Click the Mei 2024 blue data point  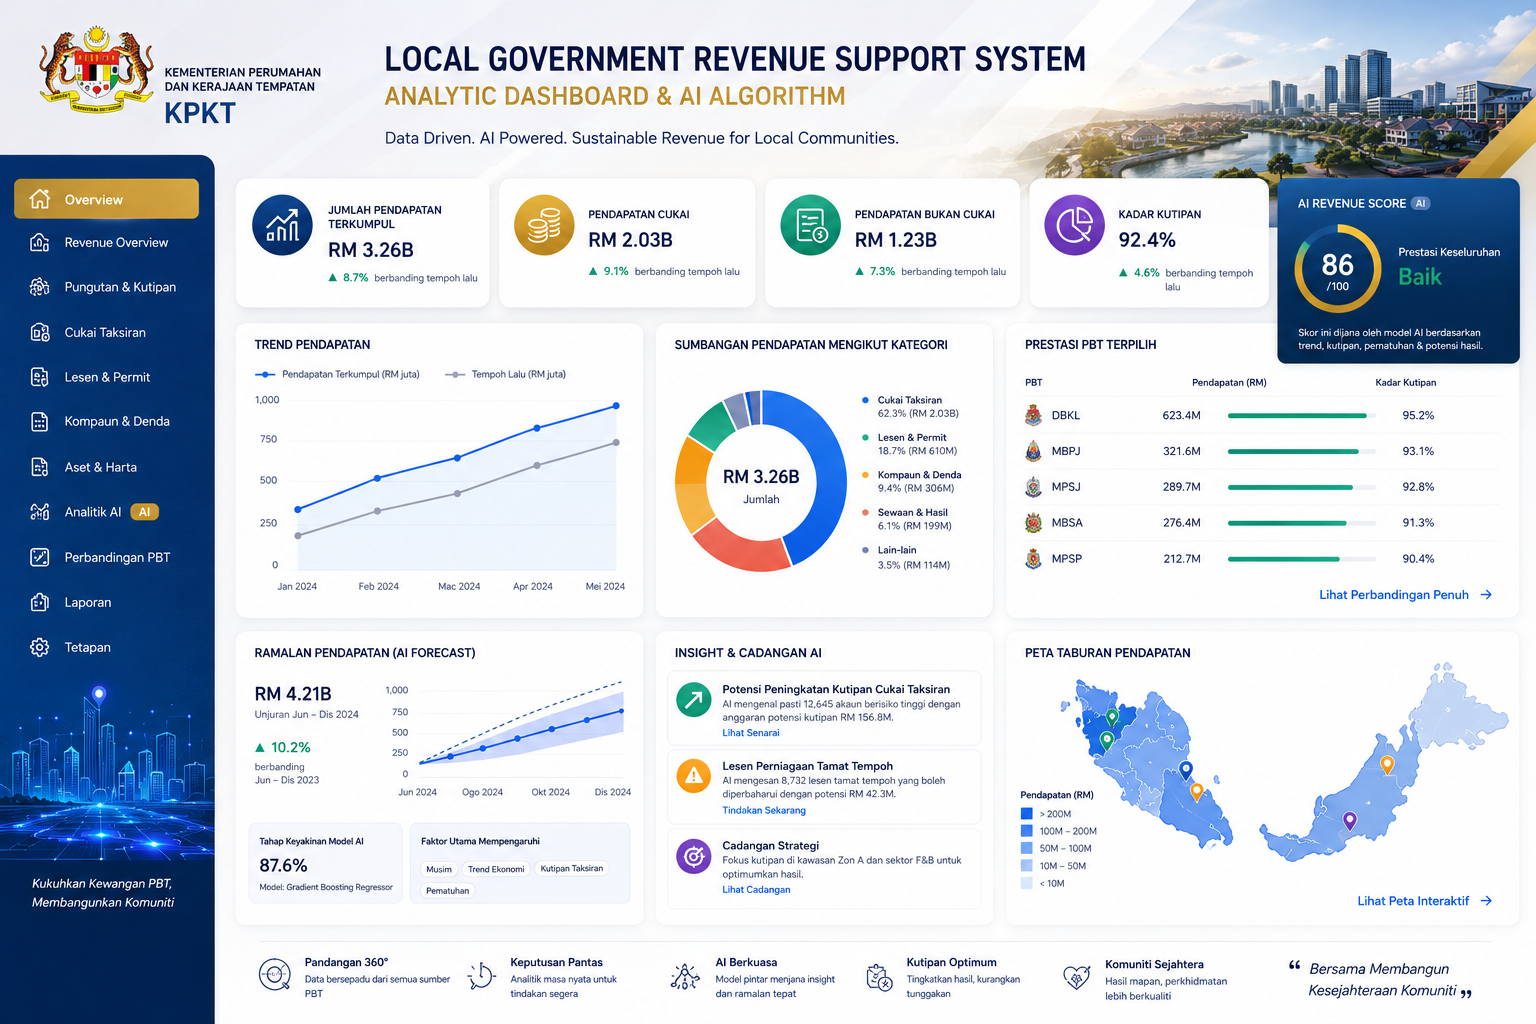coord(616,406)
